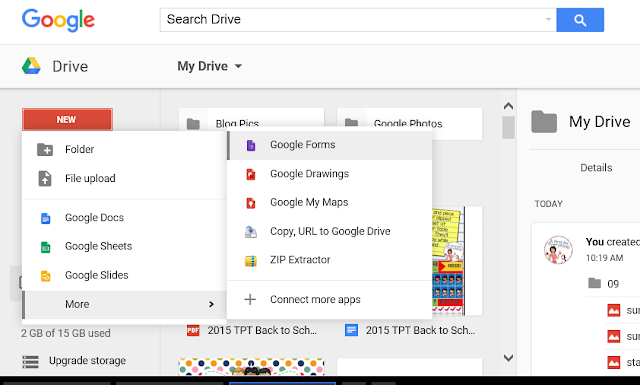Select Google Slides menu entry

click(x=124, y=275)
